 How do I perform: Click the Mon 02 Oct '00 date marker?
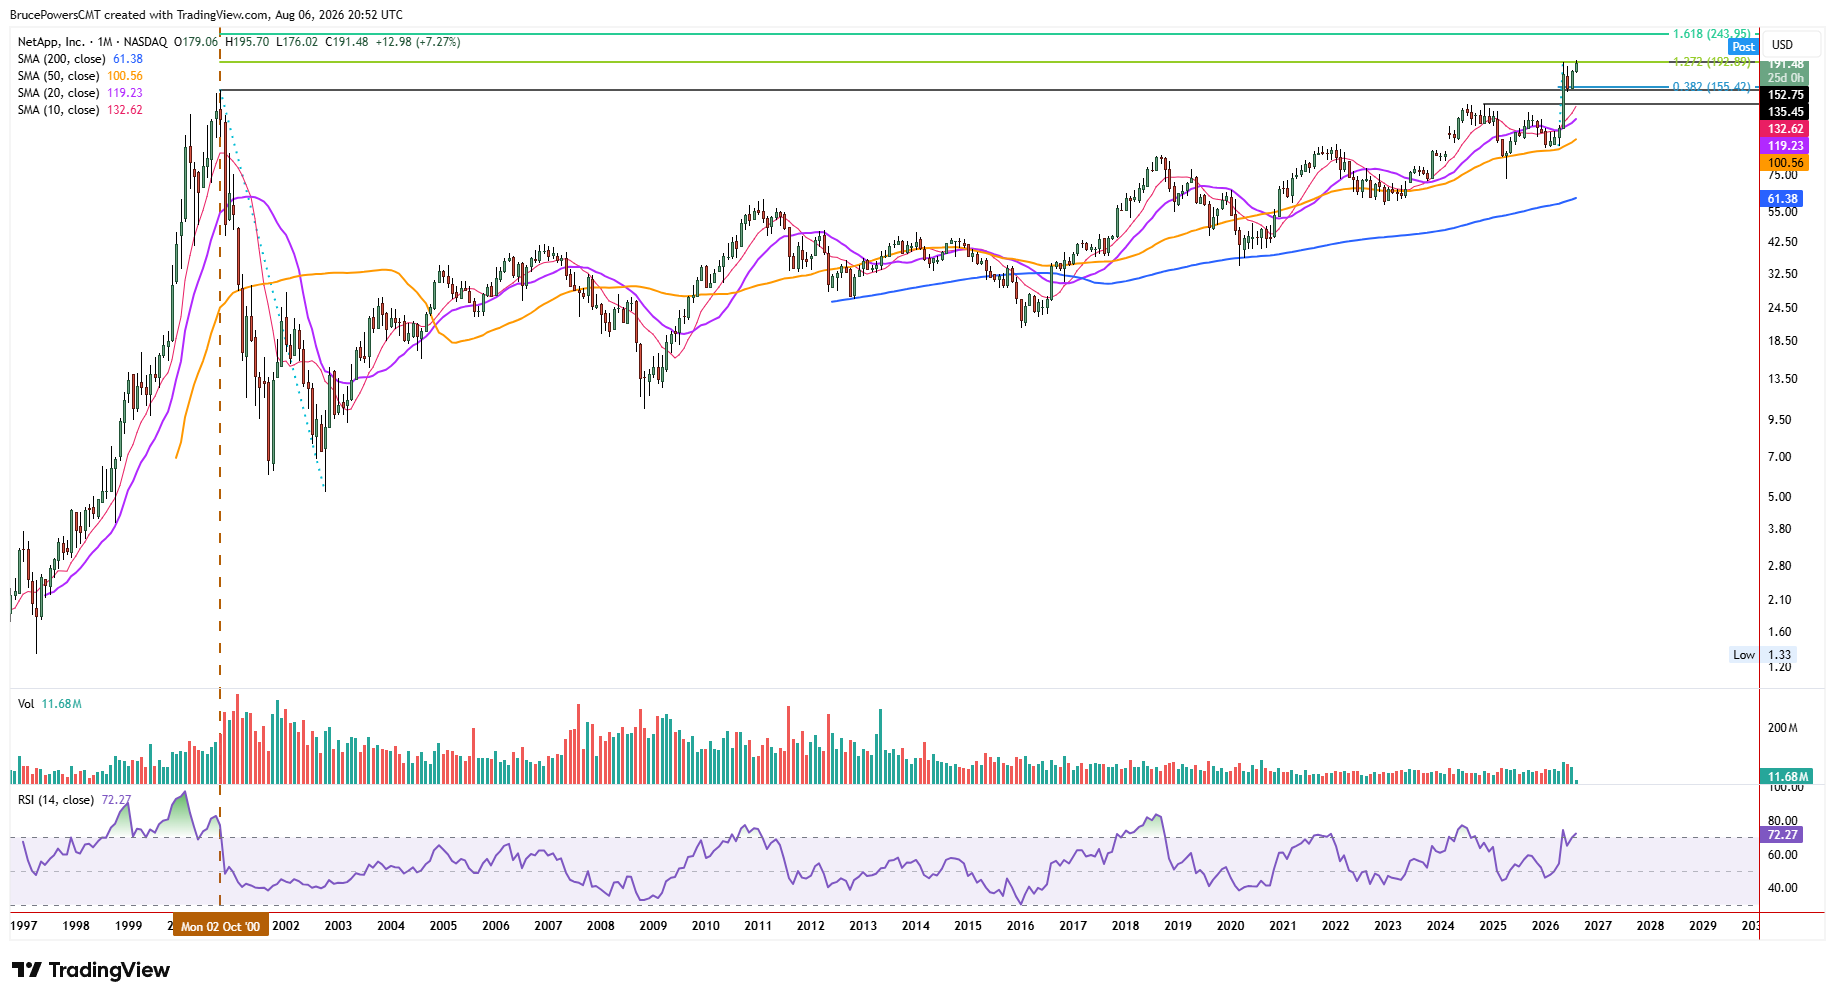point(220,927)
